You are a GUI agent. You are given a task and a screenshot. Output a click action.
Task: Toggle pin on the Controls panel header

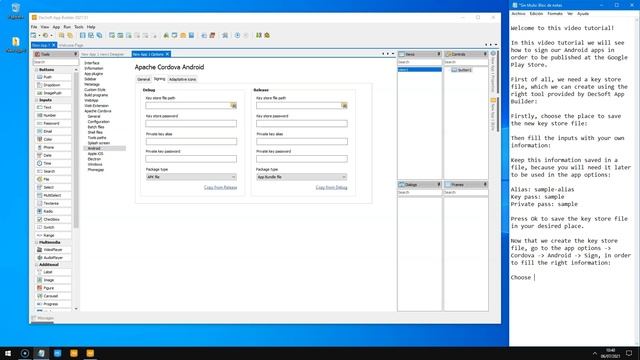pyautogui.click(x=485, y=54)
